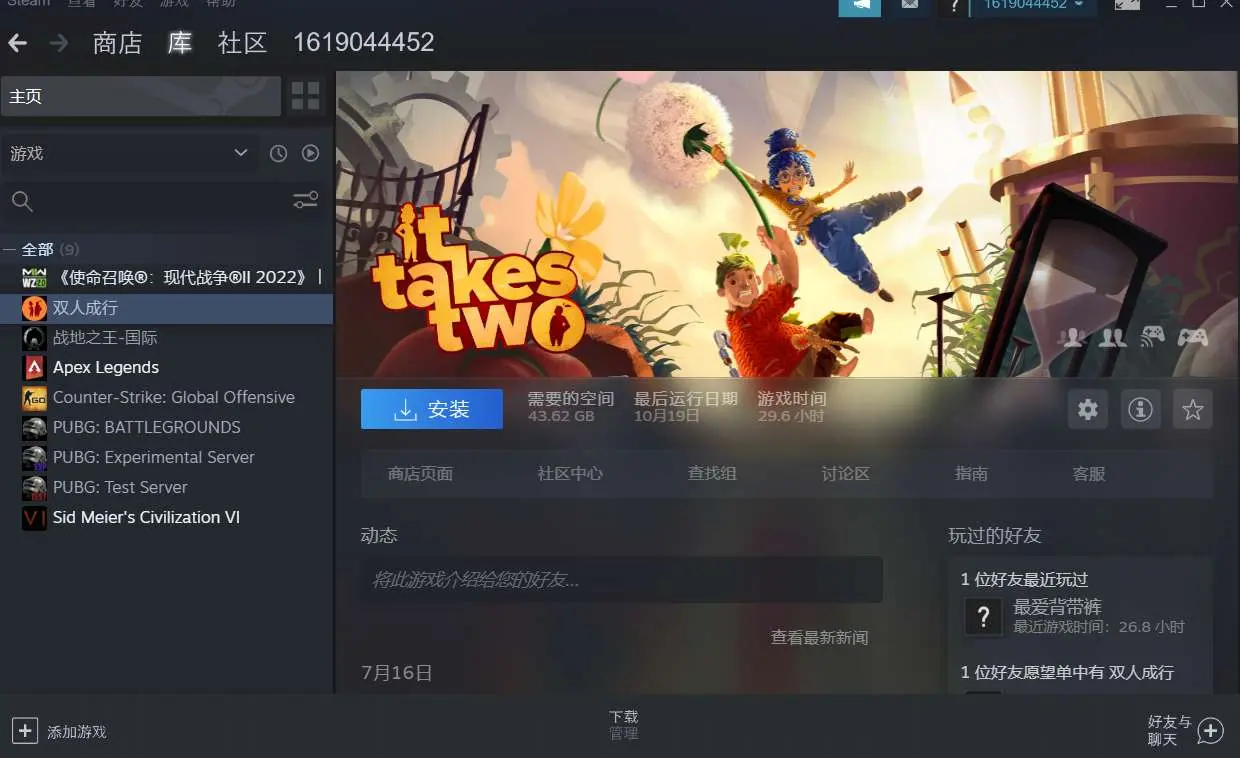
Task: Click 1 位好友愿望单中有 双人成行 heading
Action: (1067, 672)
